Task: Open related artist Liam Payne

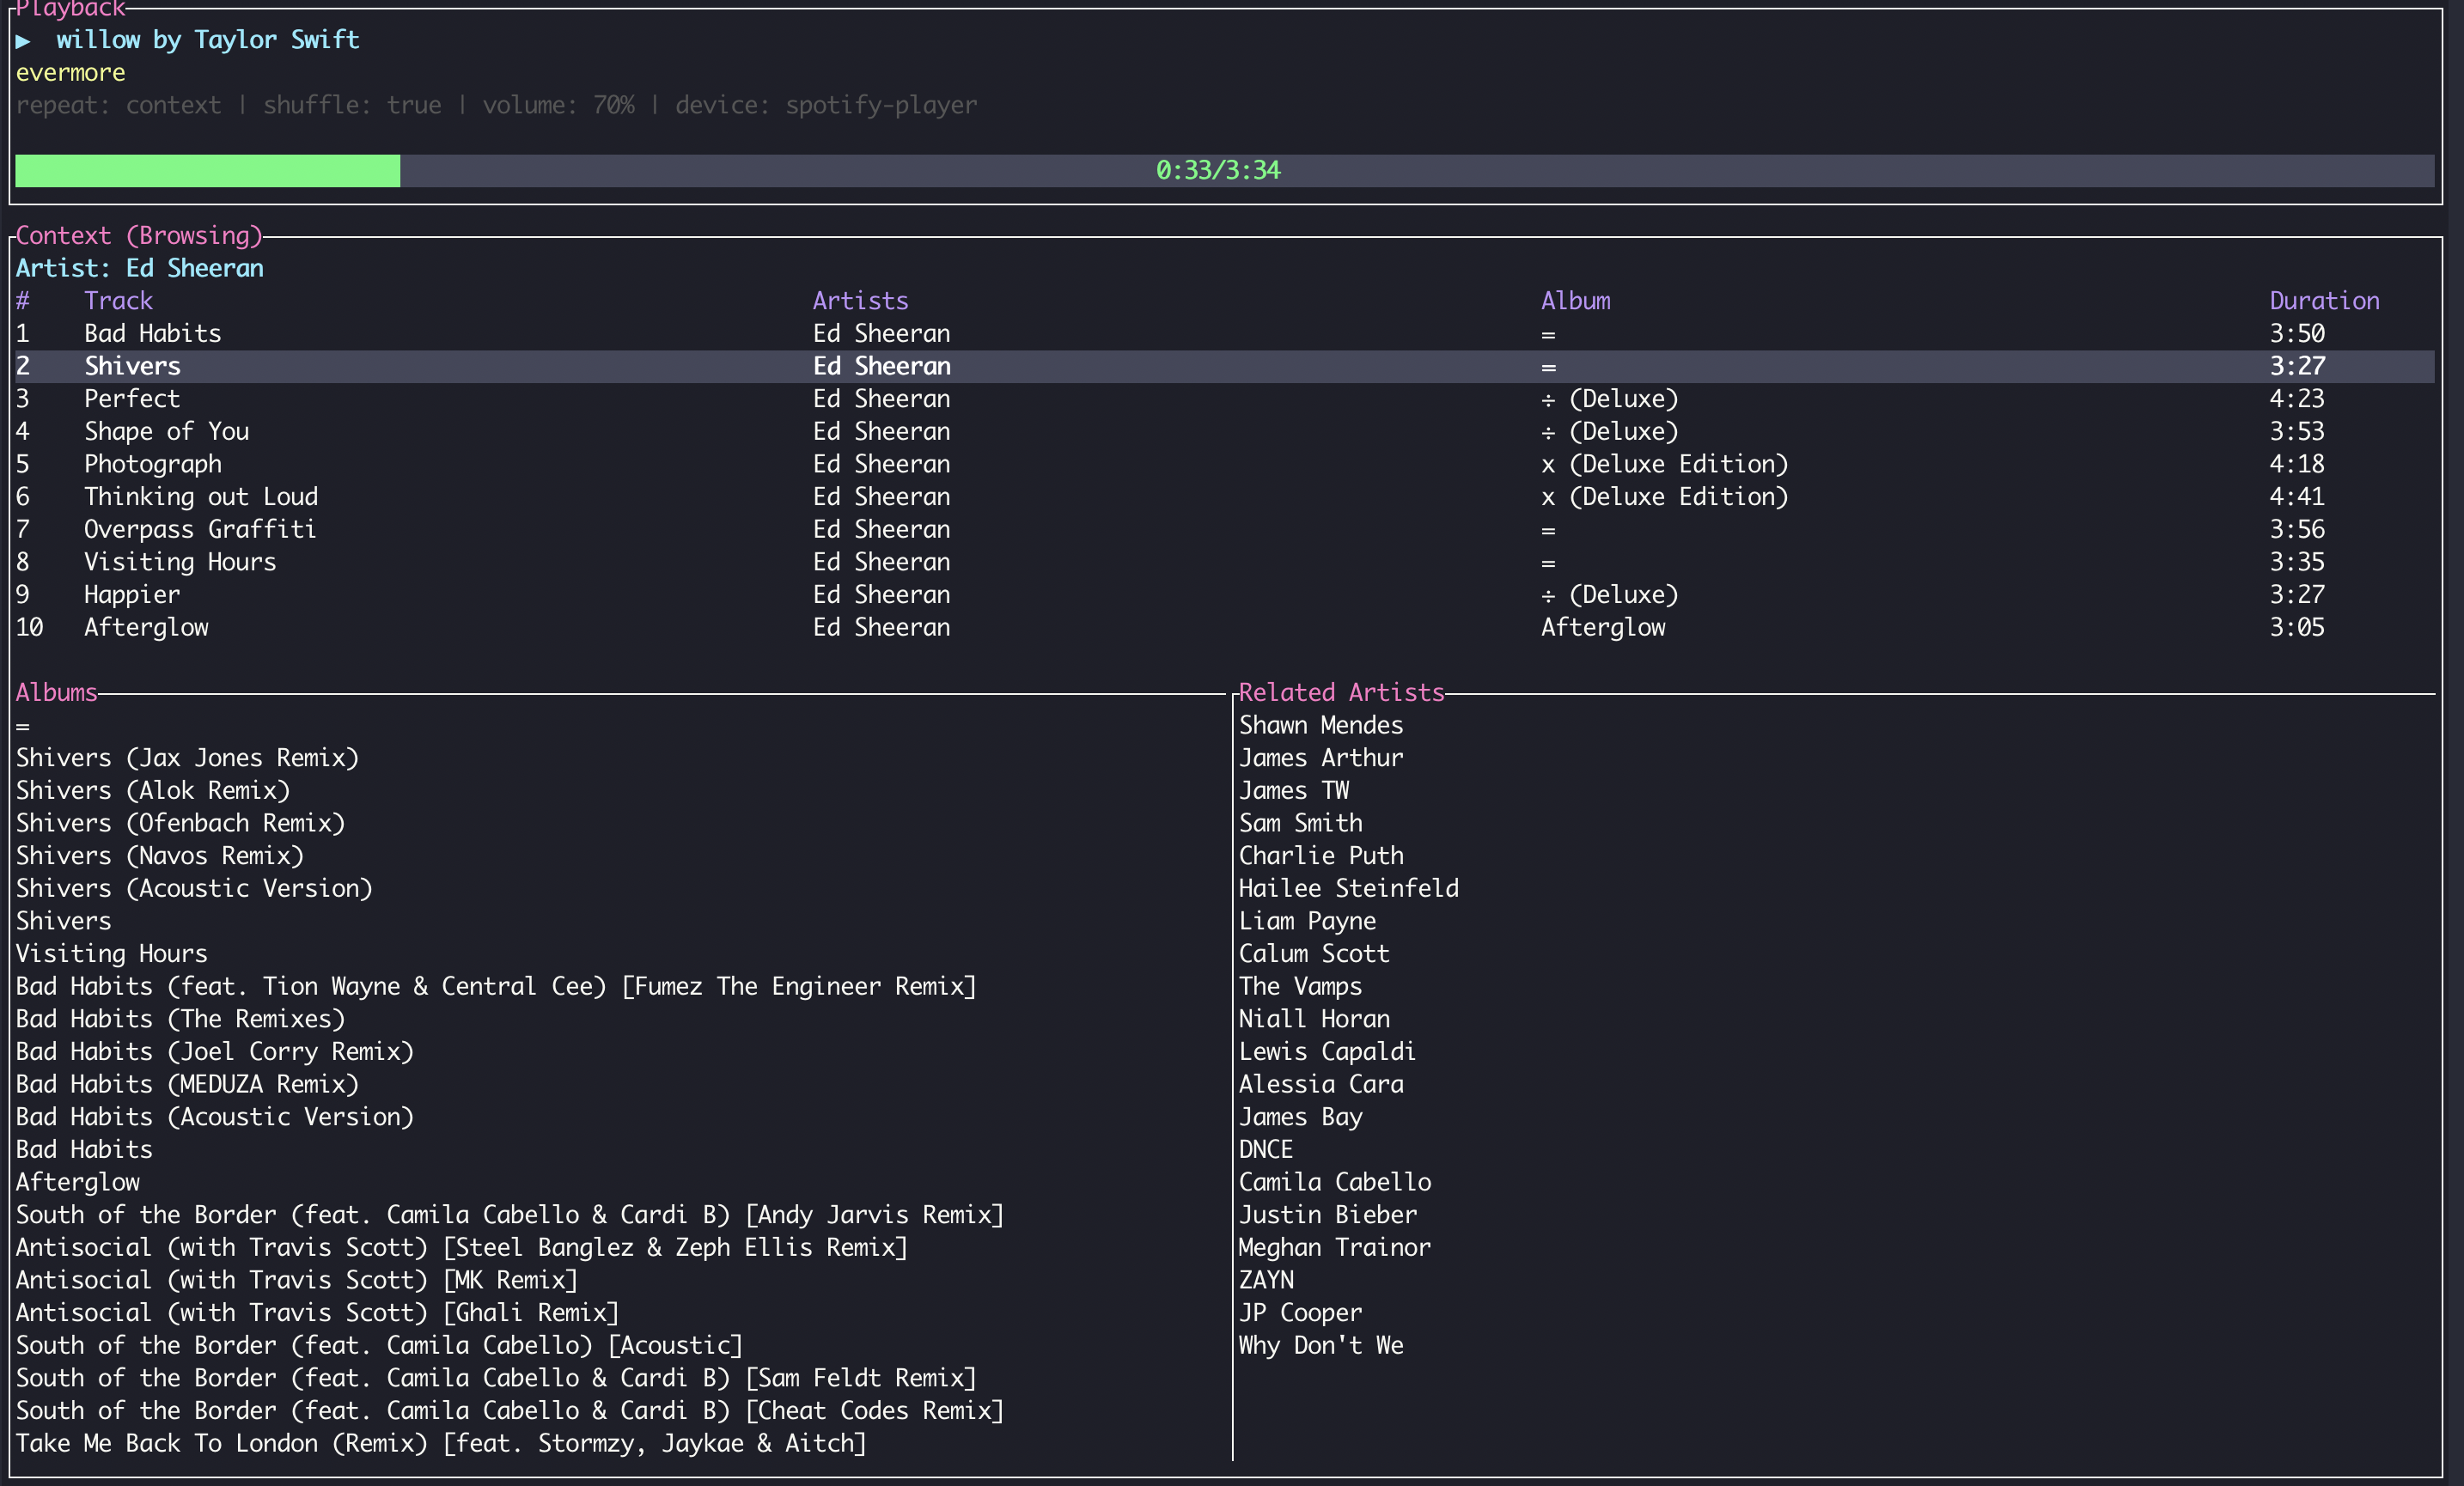Action: click(1307, 921)
